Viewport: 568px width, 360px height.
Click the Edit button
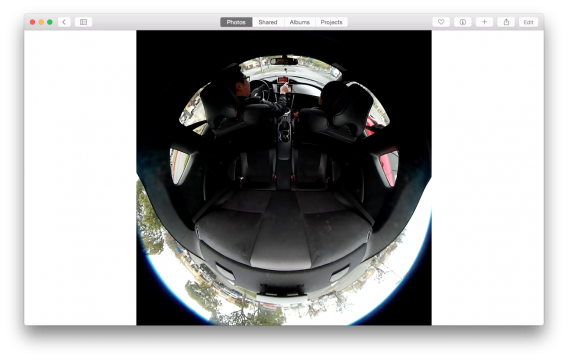528,22
